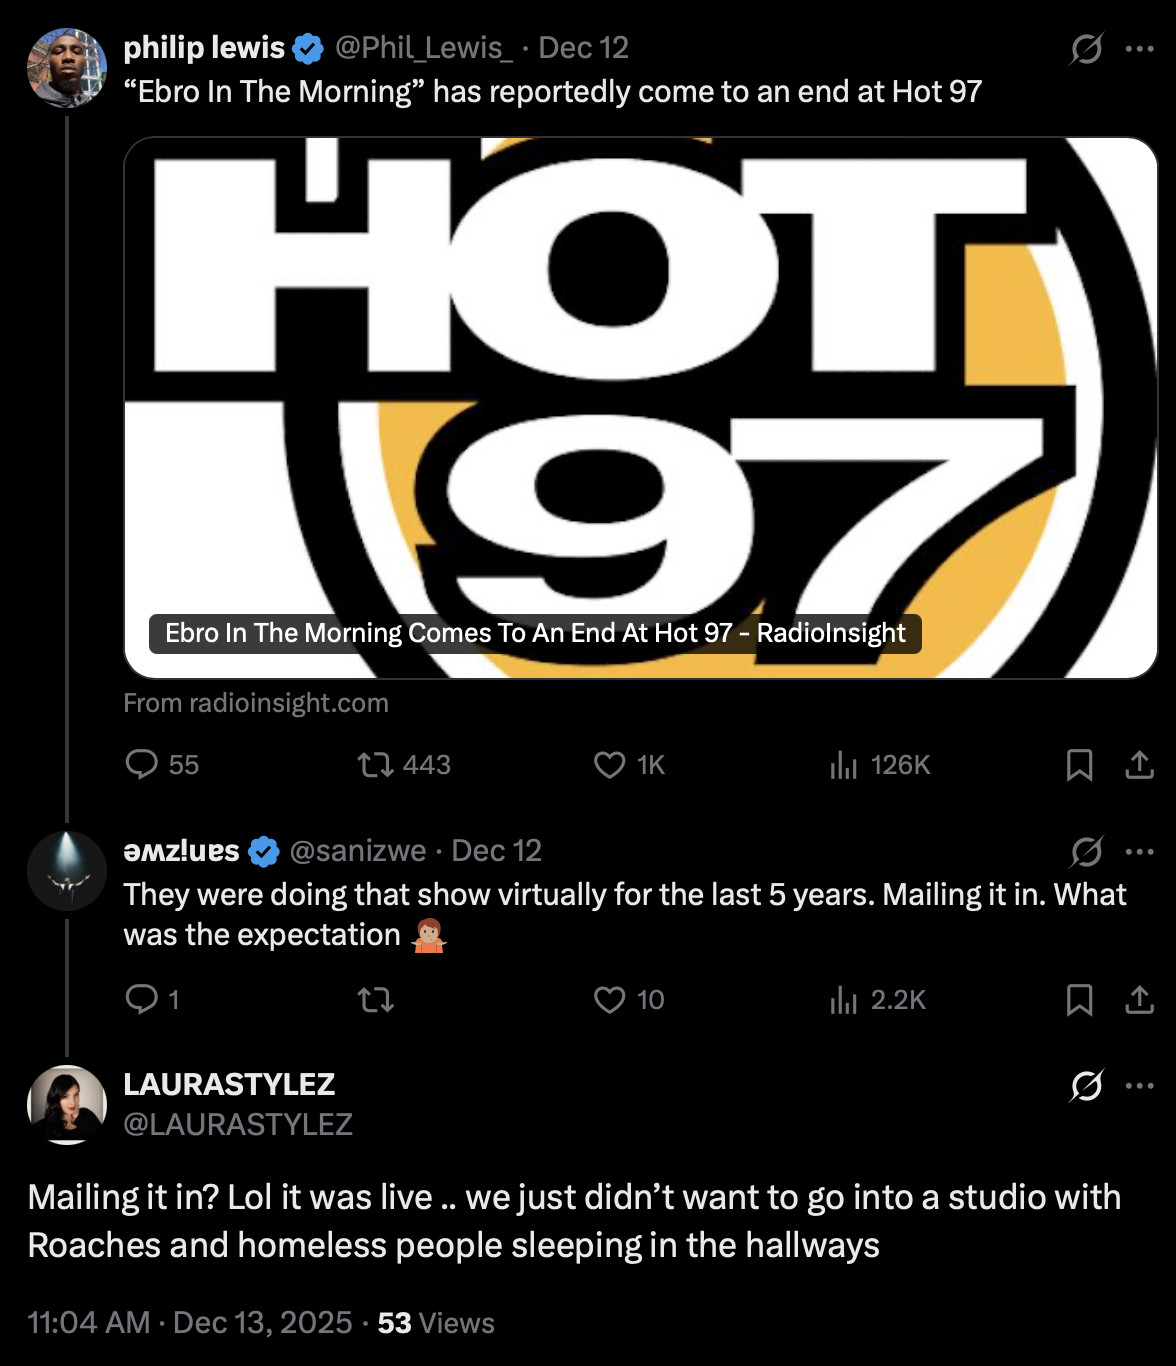1176x1366 pixels.
Task: Open the radioinsight.com source link
Action: pos(255,702)
